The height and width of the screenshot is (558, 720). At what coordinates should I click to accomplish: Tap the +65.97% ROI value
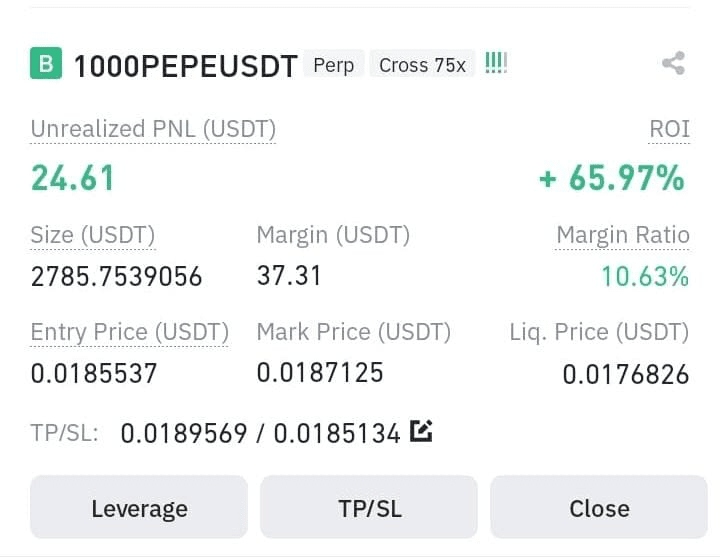click(612, 178)
